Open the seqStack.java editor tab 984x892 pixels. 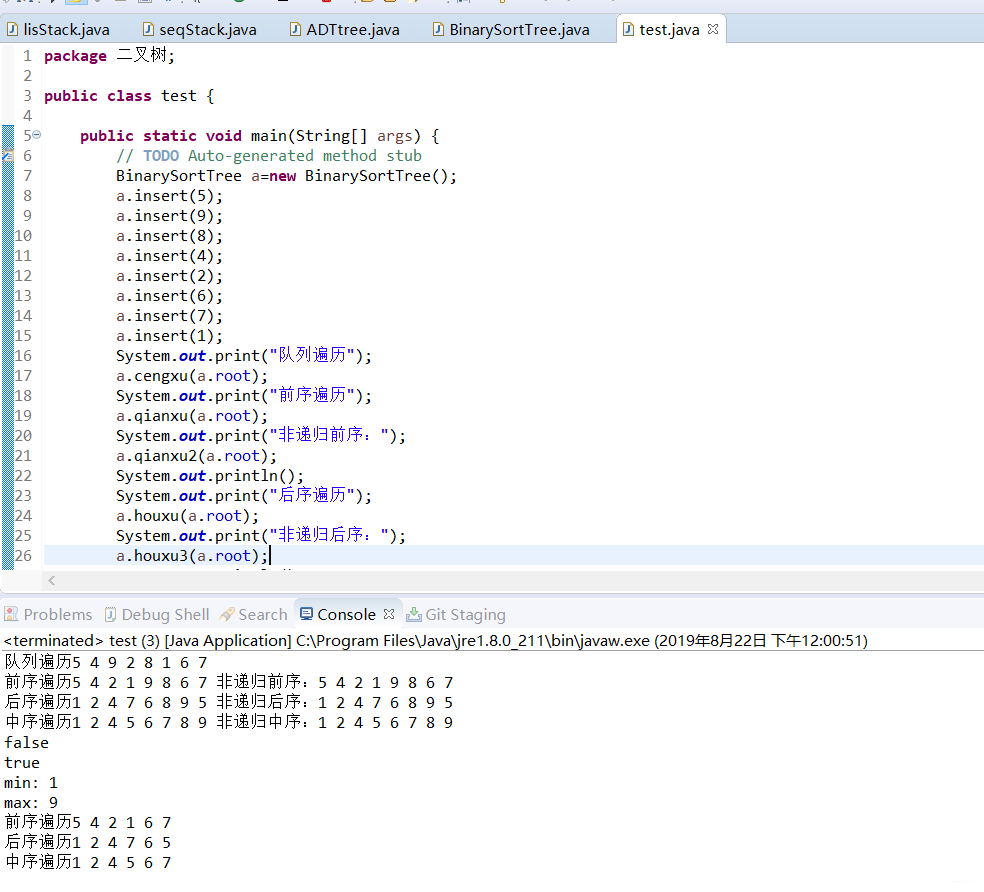point(200,30)
